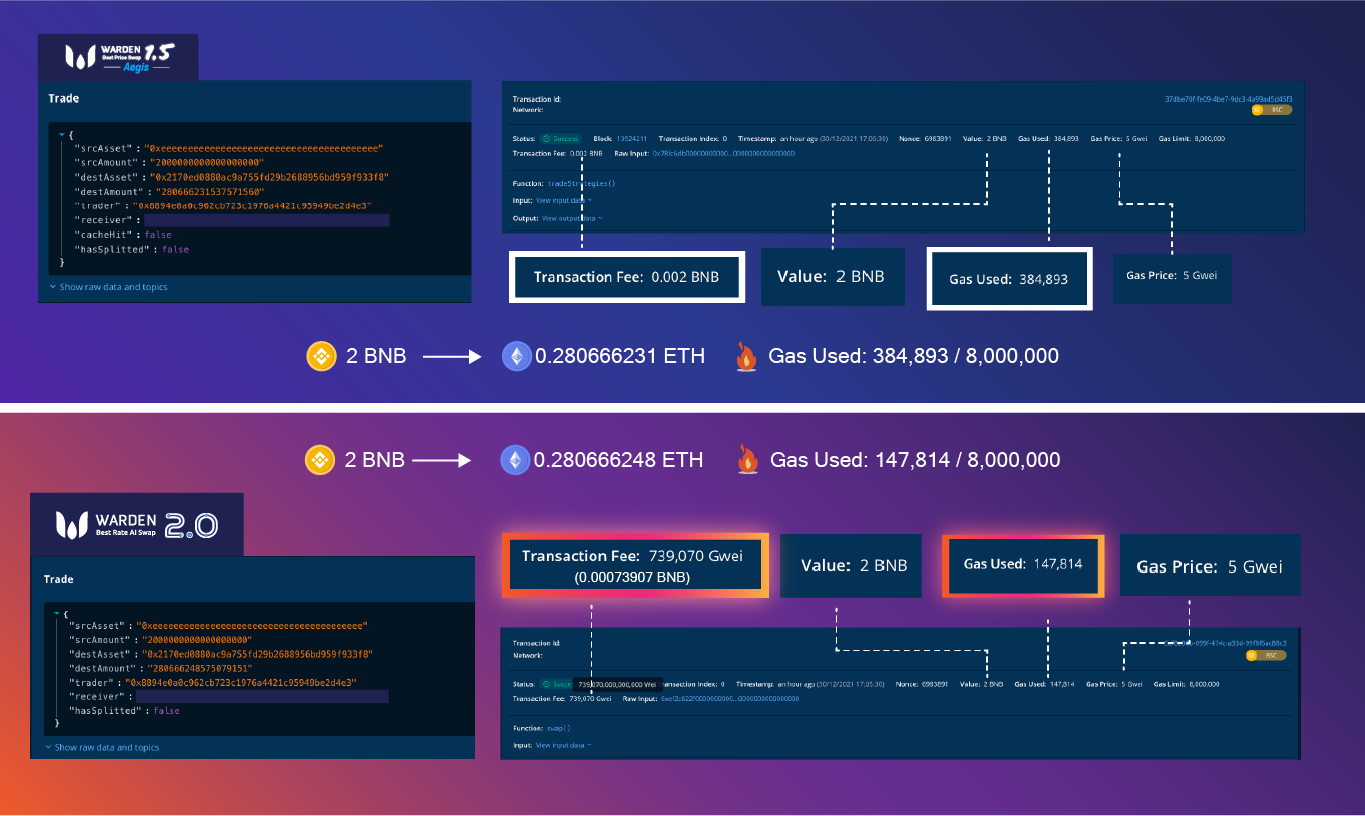Click the flame icon beside Gas Used: 384,893
Viewport: 1365px width, 816px height.
pos(744,355)
